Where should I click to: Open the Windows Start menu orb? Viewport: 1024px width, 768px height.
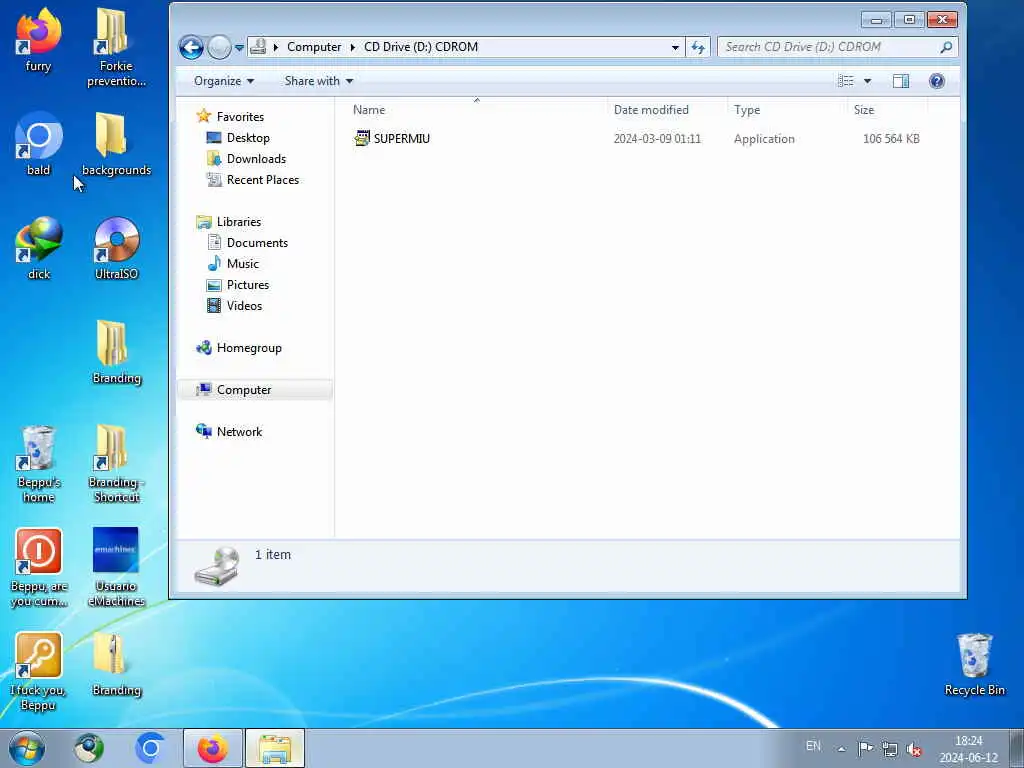[27, 748]
